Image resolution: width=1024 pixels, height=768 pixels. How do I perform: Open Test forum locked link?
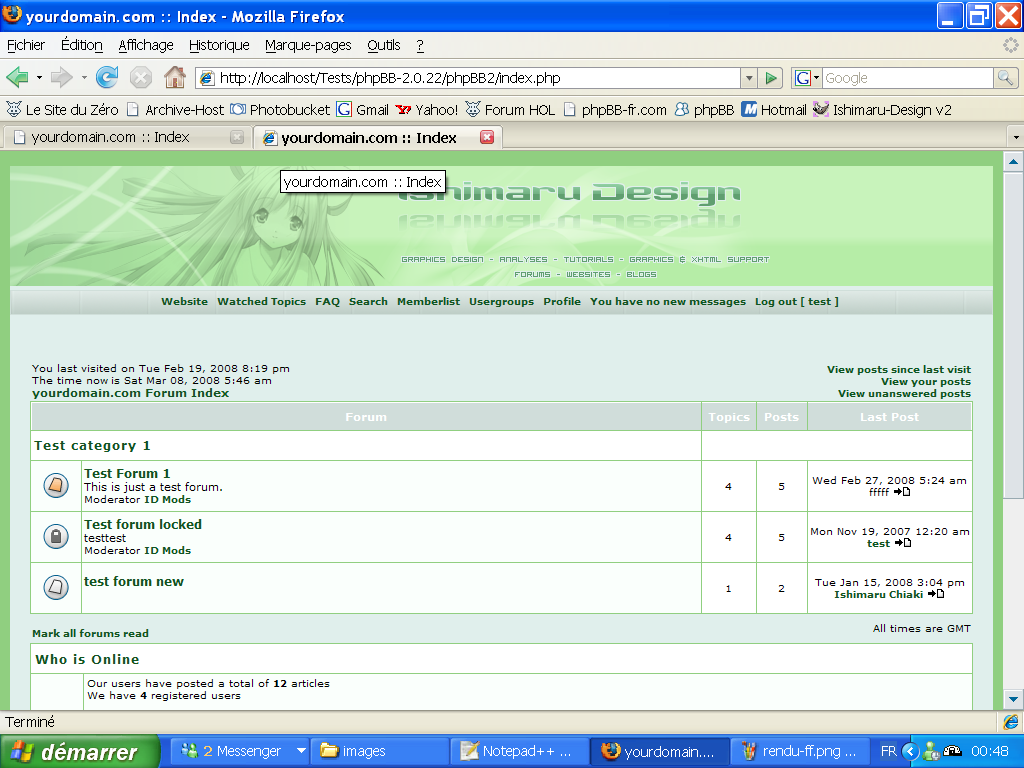142,524
